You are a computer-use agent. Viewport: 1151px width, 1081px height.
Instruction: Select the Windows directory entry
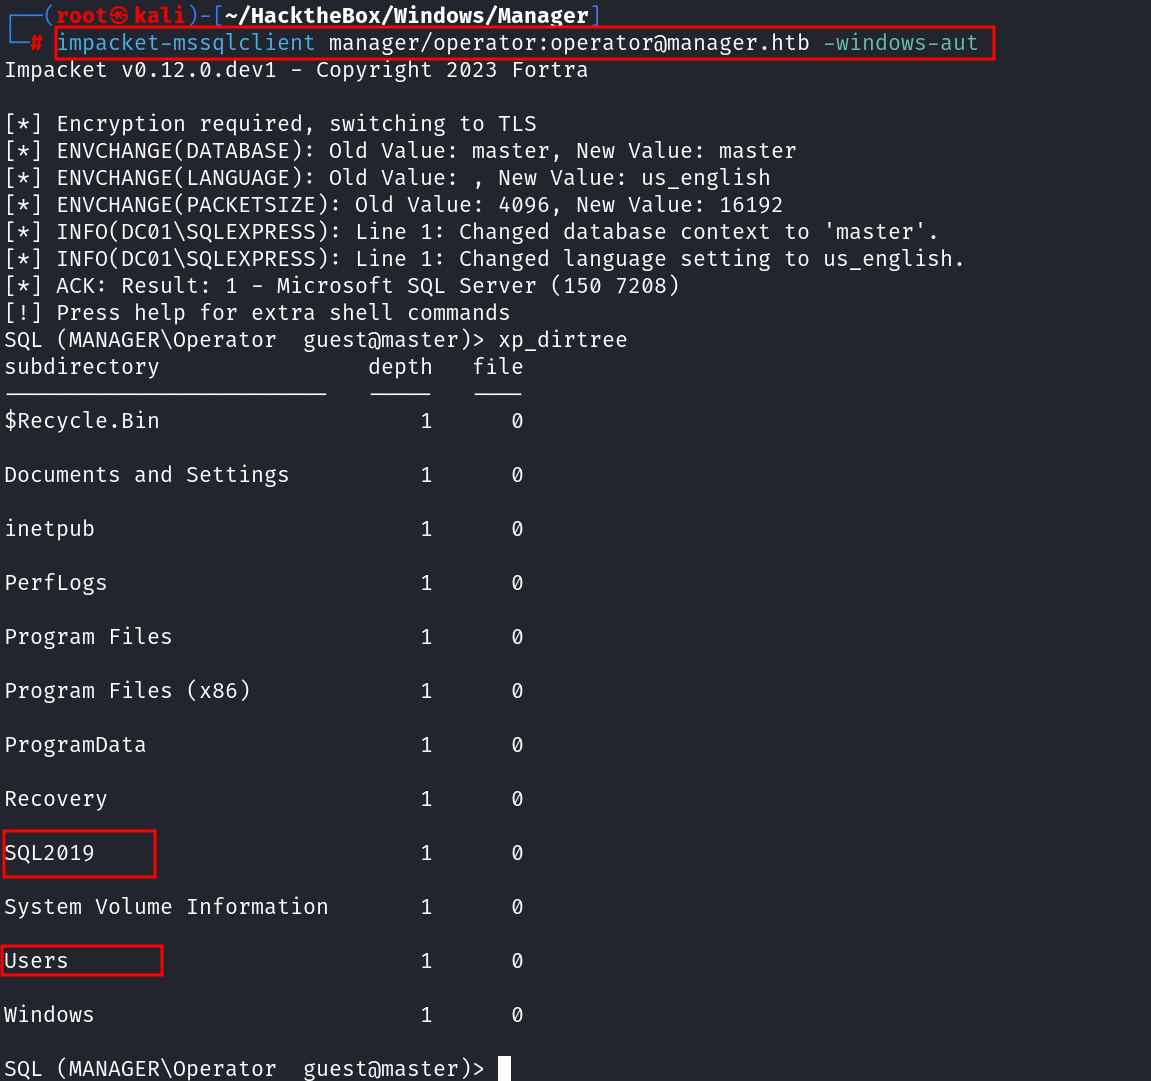pyautogui.click(x=49, y=1015)
